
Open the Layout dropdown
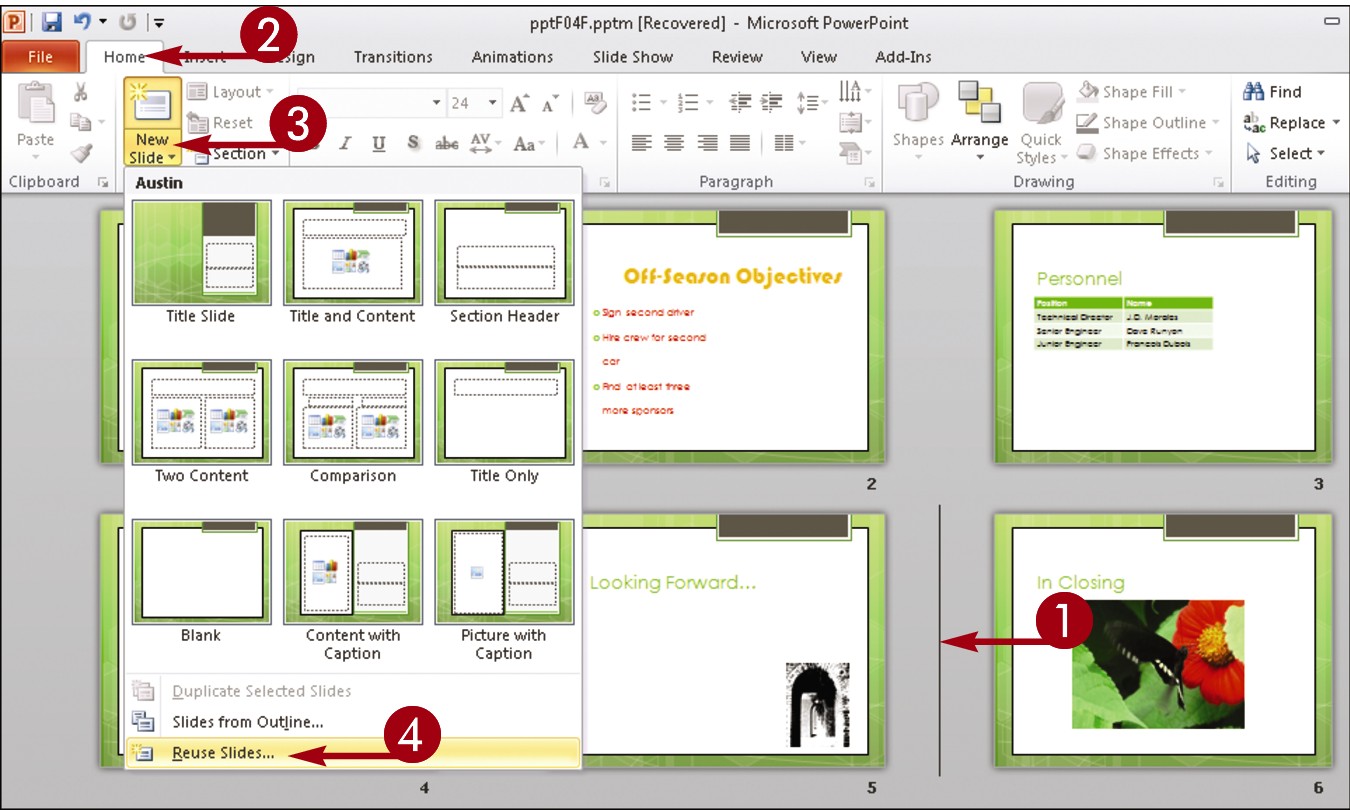point(229,91)
